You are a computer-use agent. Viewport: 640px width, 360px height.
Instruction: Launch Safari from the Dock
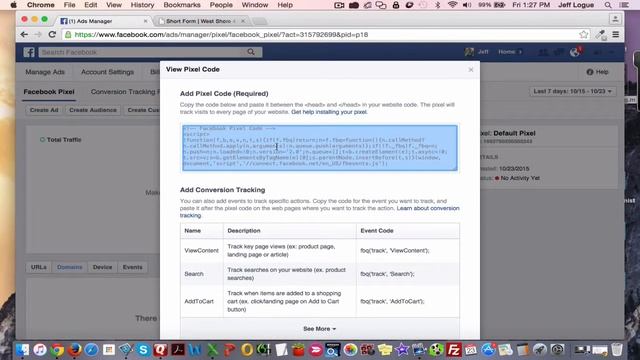point(91,350)
